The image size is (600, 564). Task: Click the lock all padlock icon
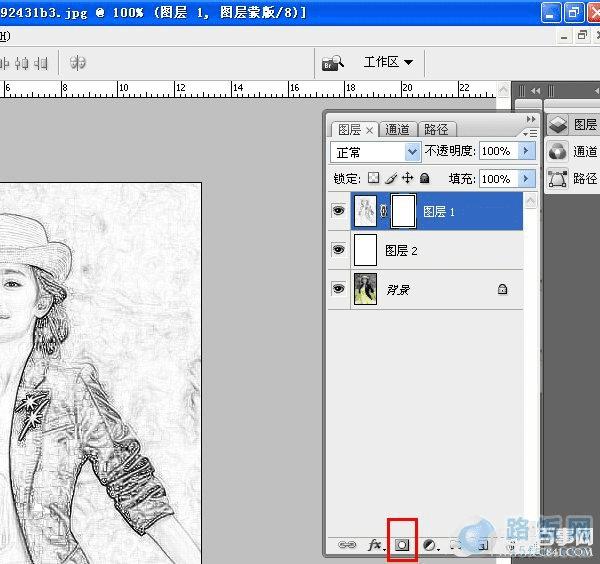pyautogui.click(x=424, y=179)
